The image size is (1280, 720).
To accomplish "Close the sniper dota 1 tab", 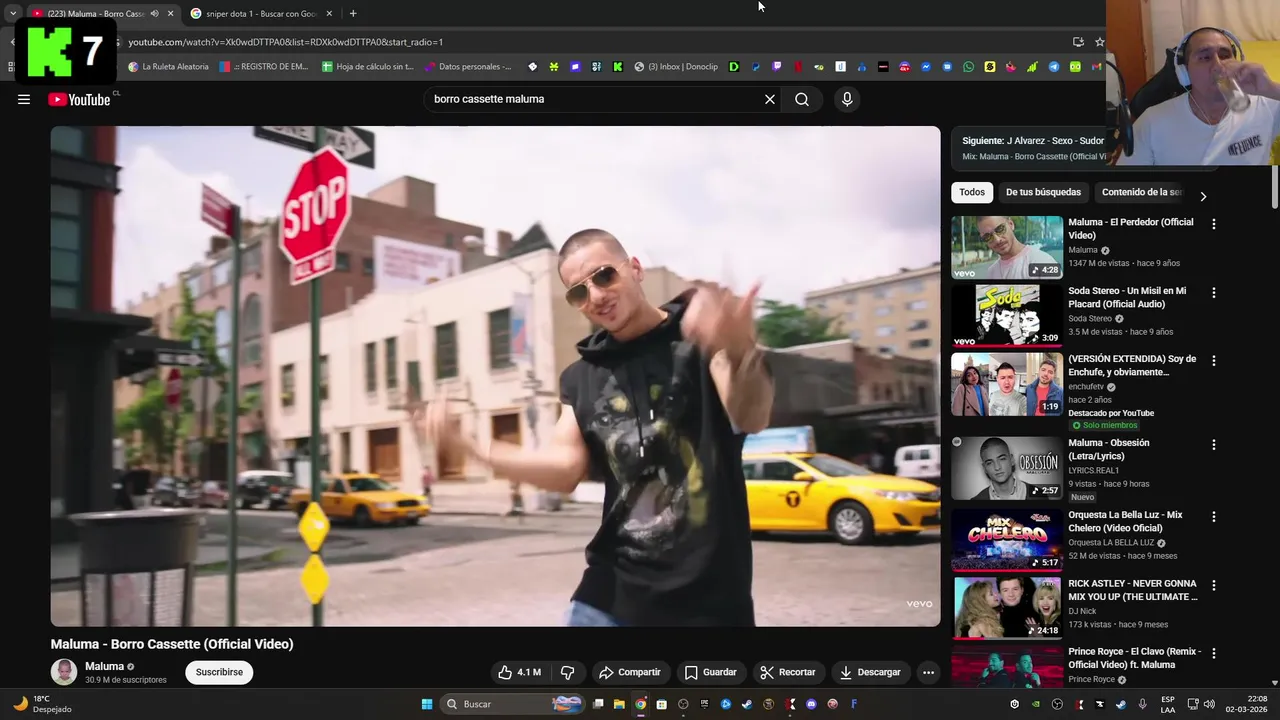I will [329, 14].
